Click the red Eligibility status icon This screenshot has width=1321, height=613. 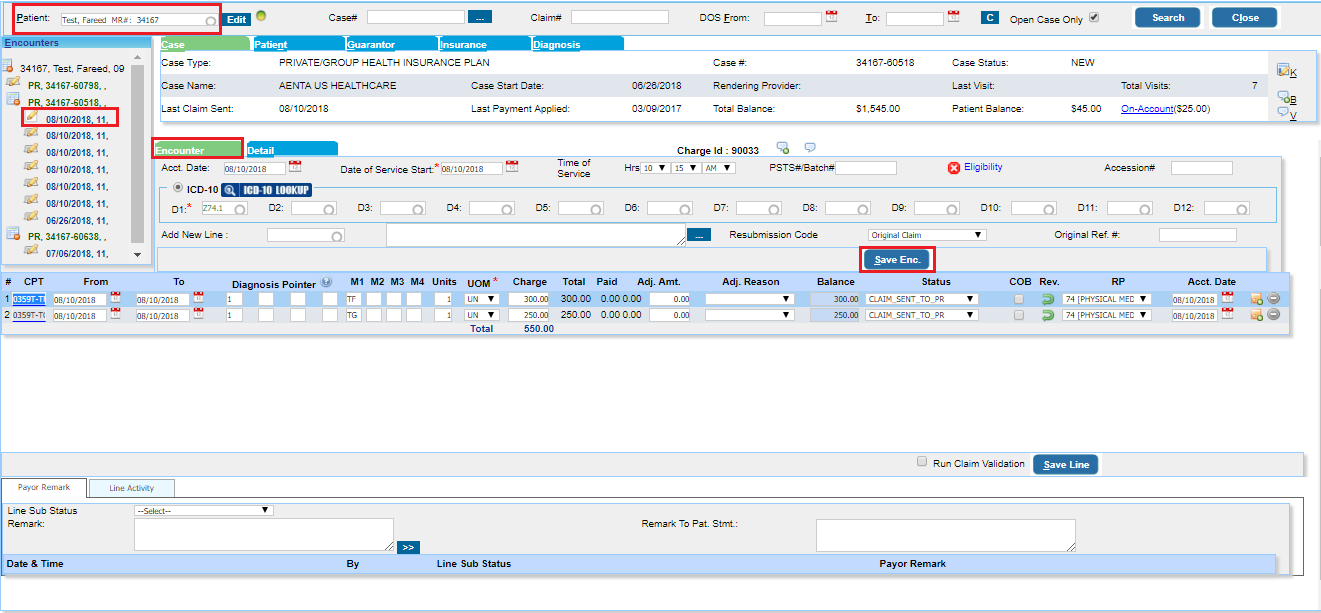tap(954, 168)
